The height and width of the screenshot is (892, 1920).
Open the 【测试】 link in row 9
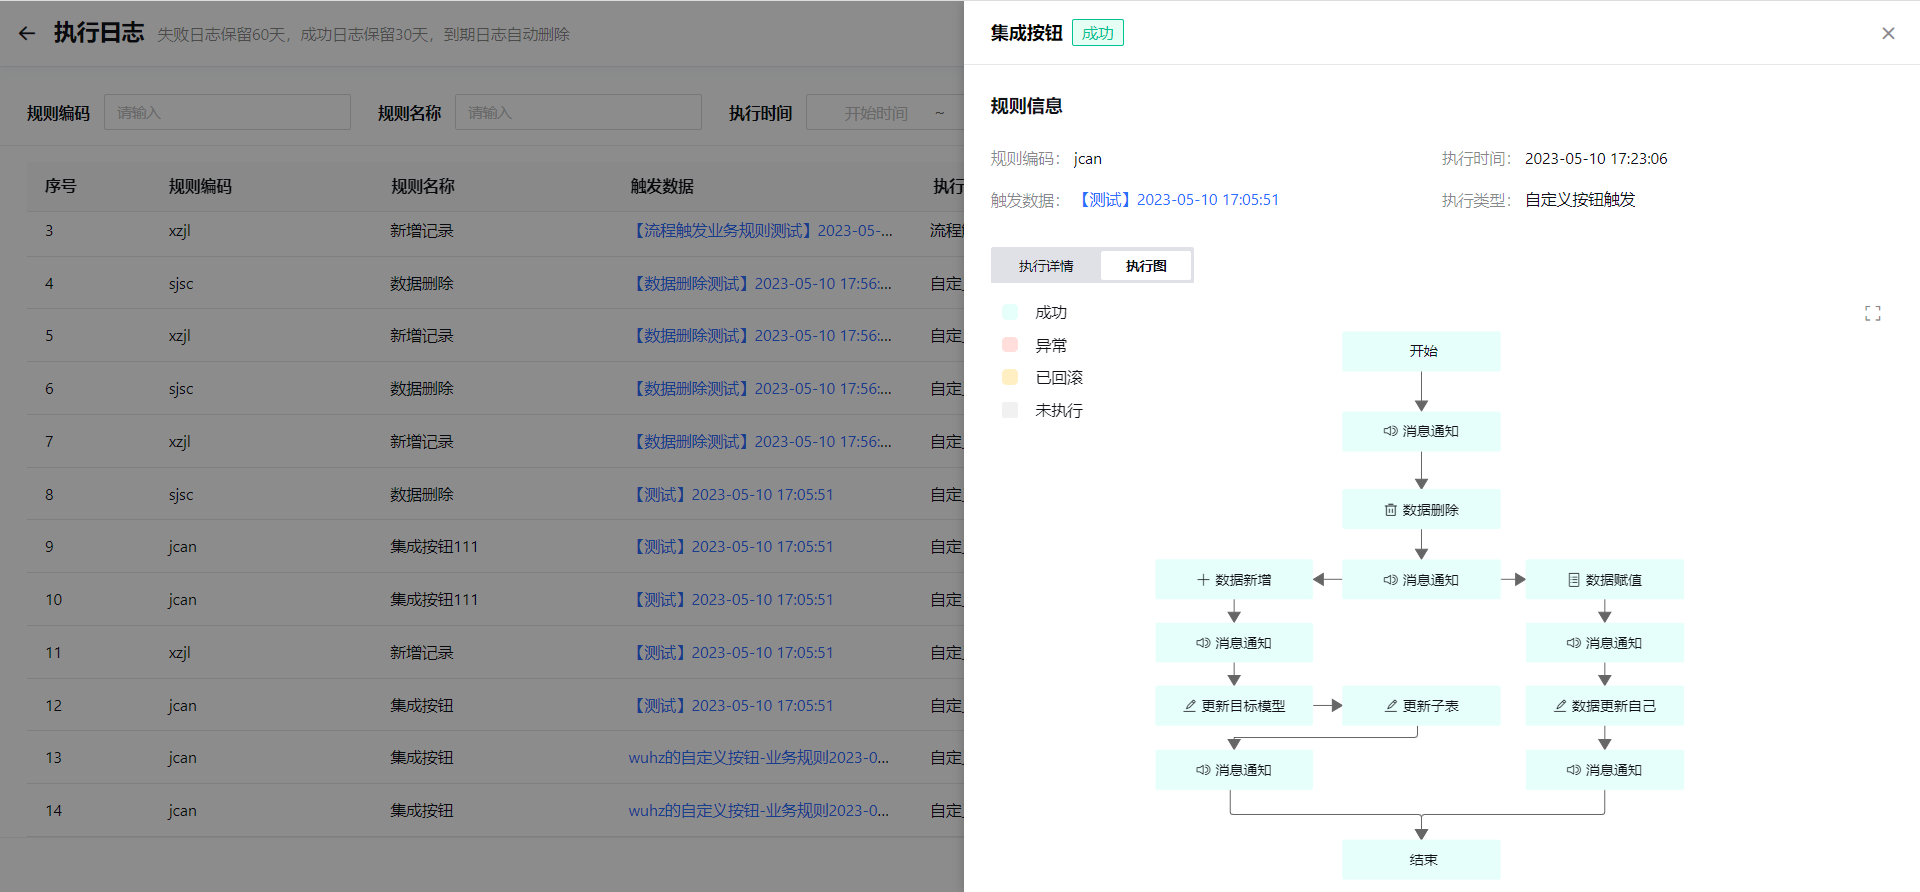click(731, 547)
